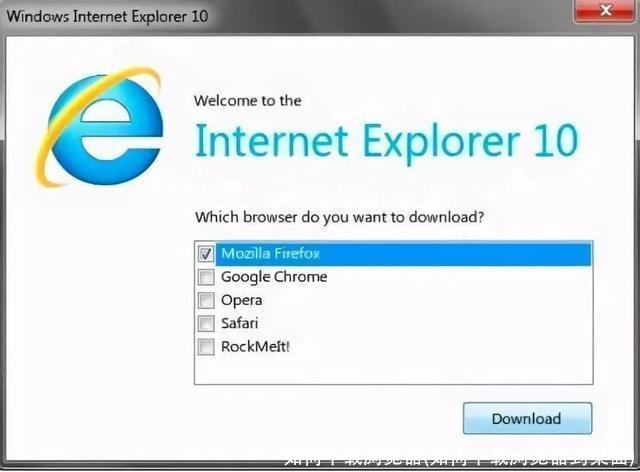The height and width of the screenshot is (472, 640).
Task: Tick the Google Chrome checkbox
Action: coord(206,277)
